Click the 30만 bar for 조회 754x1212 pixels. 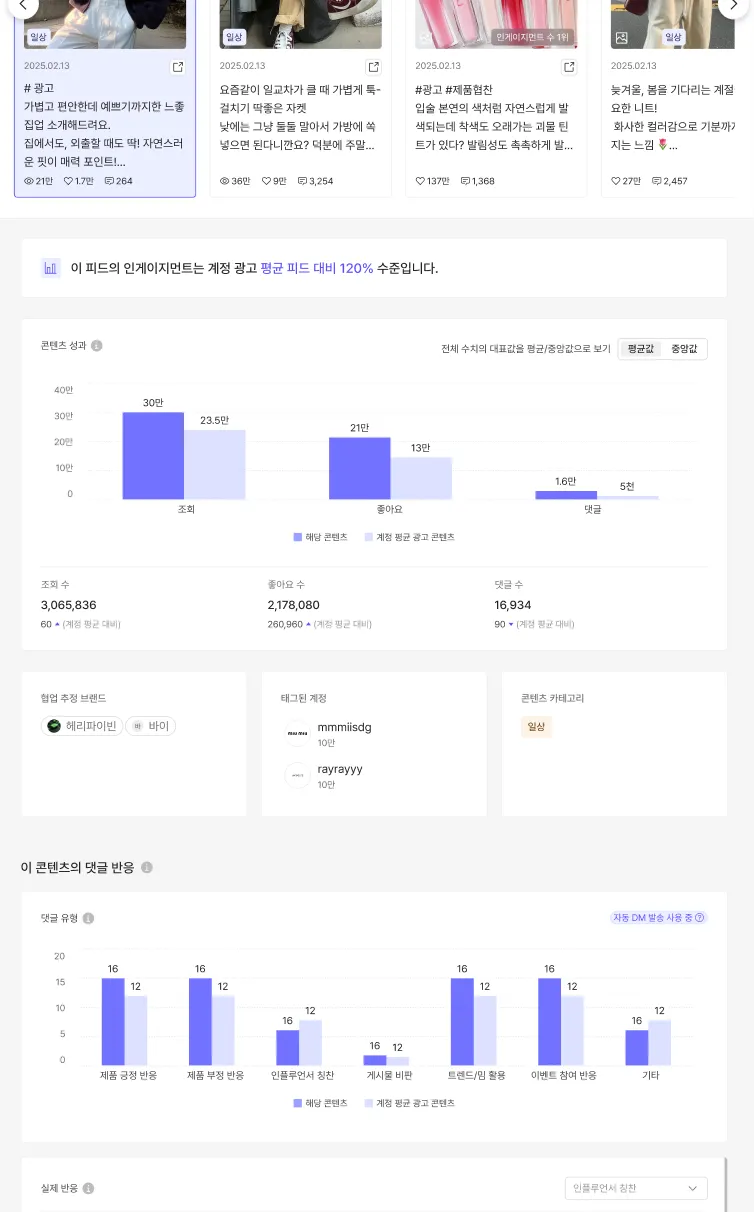(x=153, y=455)
